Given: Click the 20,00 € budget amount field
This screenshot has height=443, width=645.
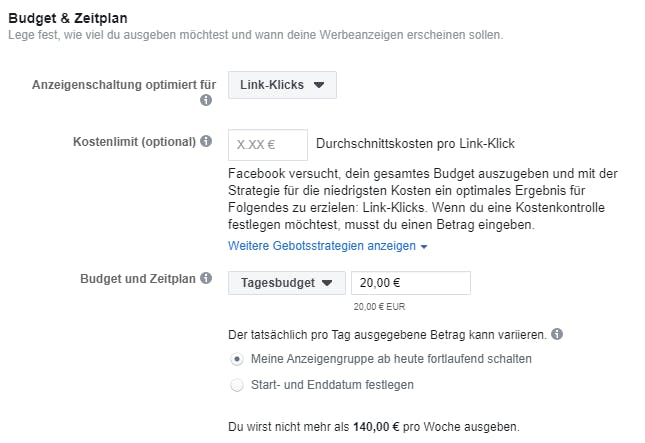Looking at the screenshot, I should point(412,283).
